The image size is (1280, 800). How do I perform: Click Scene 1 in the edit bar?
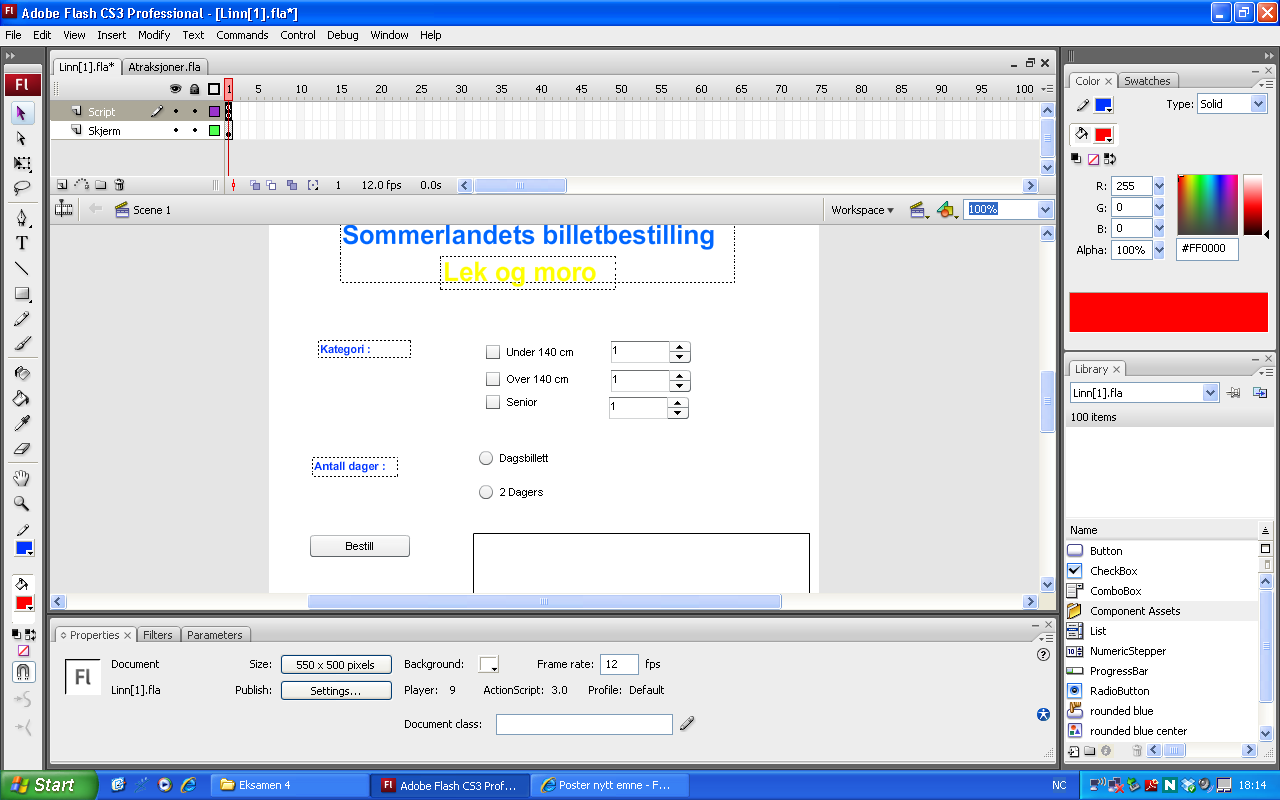click(143, 210)
